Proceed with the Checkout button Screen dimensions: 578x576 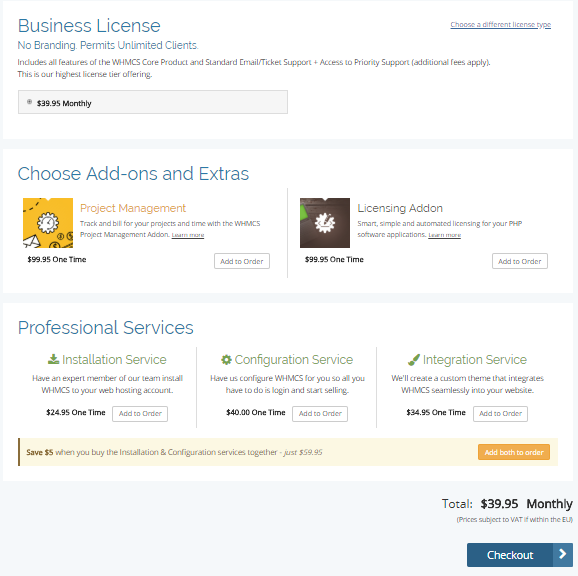[520, 555]
